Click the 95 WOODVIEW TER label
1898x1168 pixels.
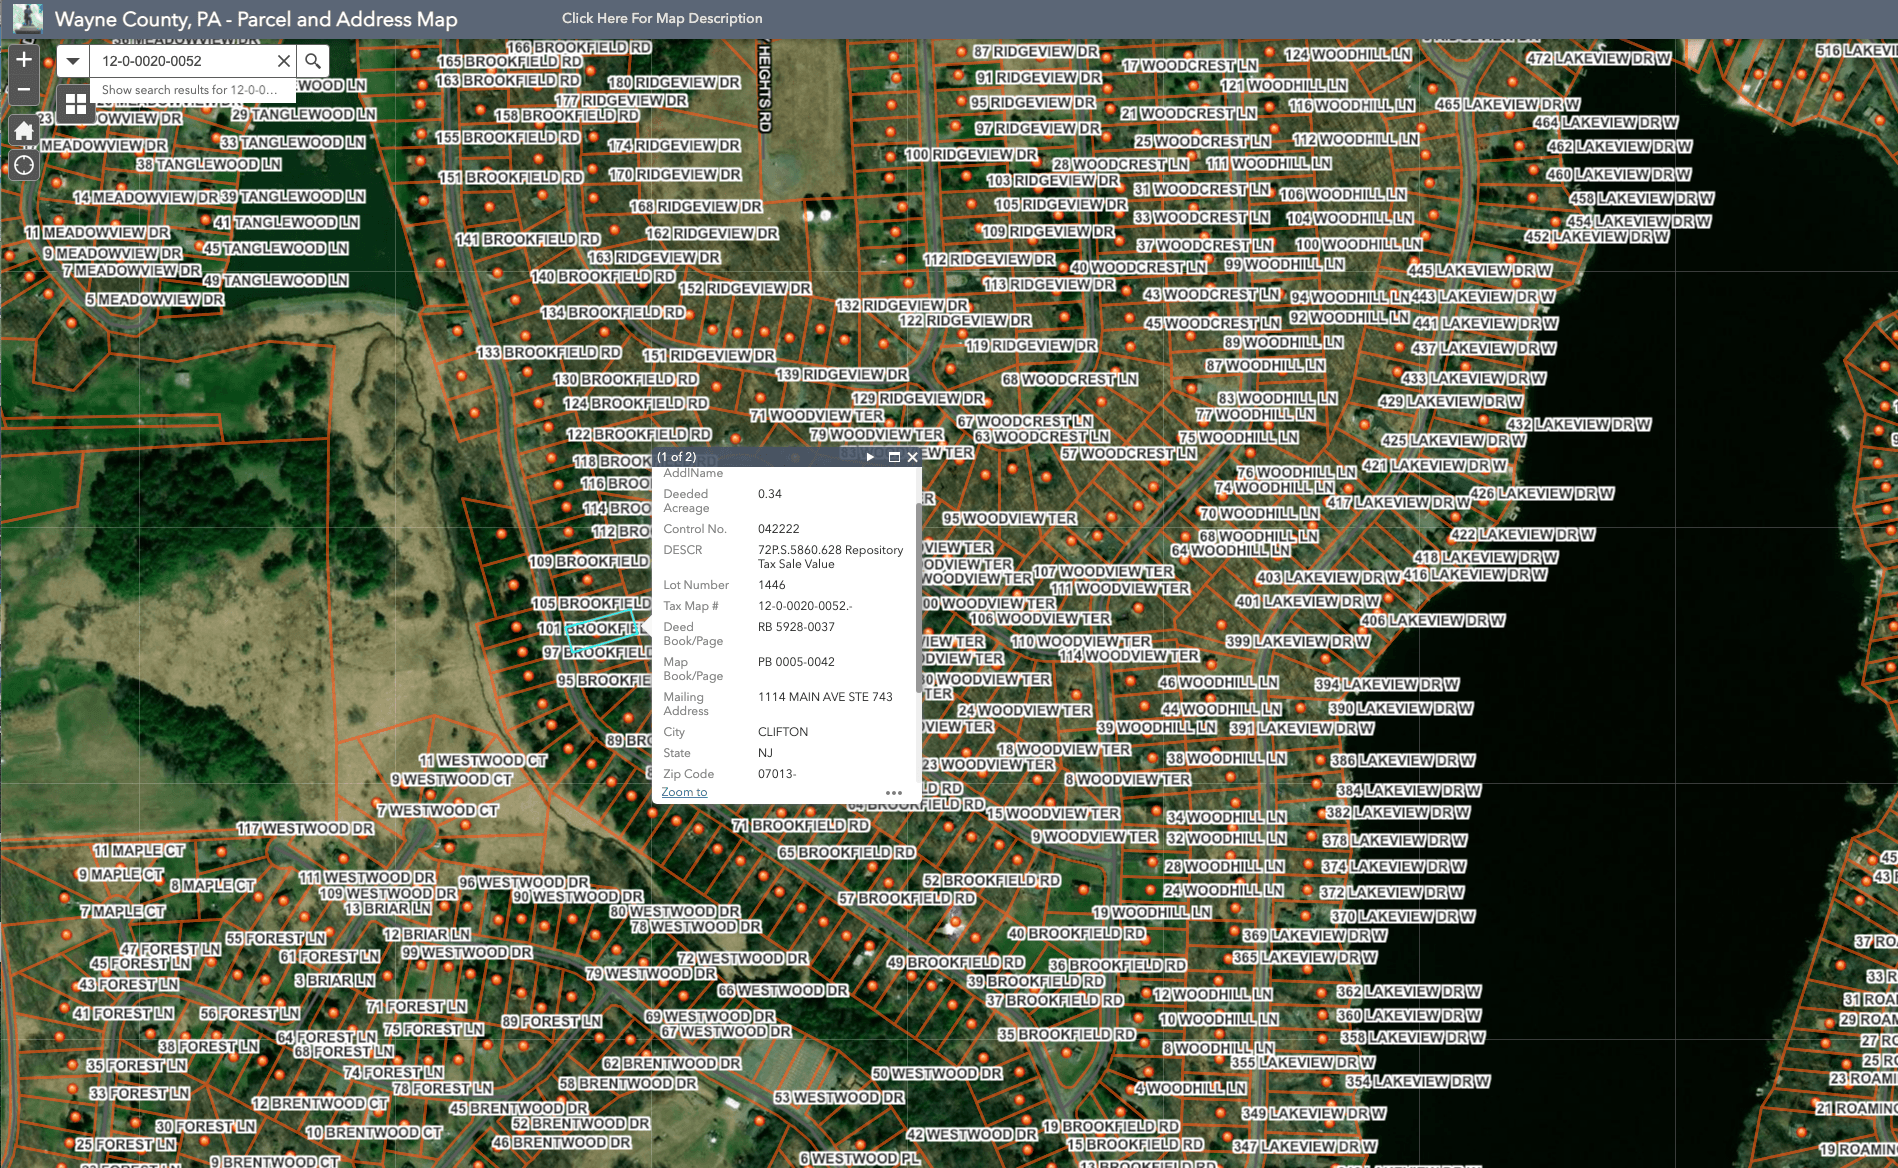pyautogui.click(x=1010, y=518)
